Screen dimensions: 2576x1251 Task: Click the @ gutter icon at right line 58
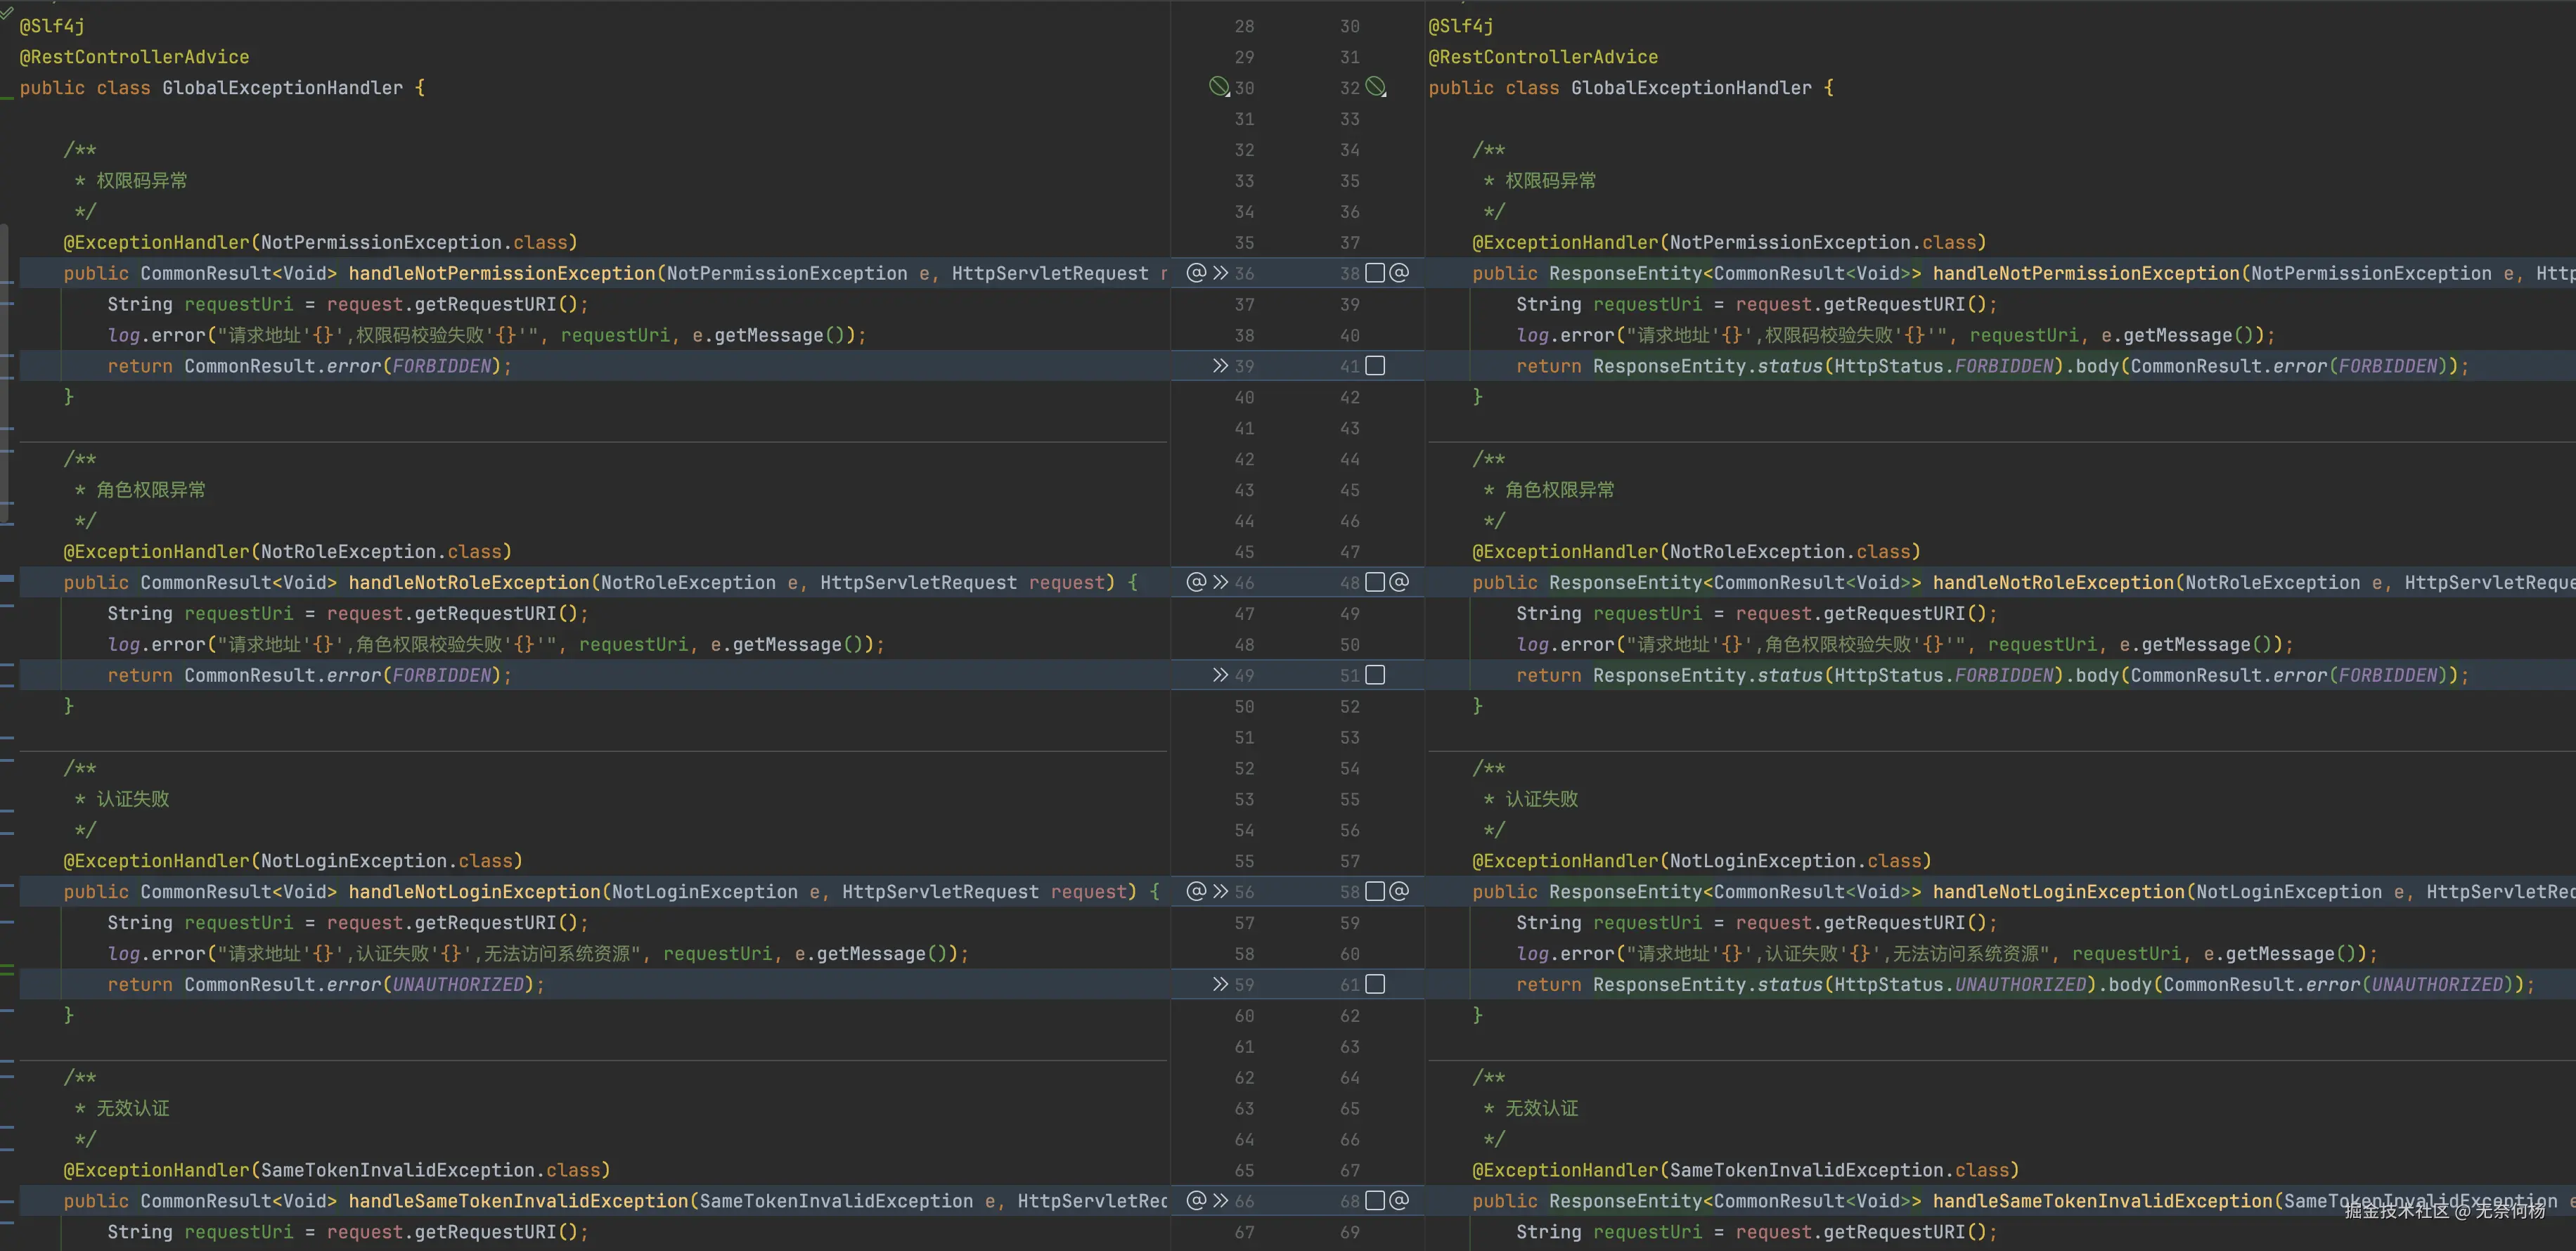(1399, 891)
